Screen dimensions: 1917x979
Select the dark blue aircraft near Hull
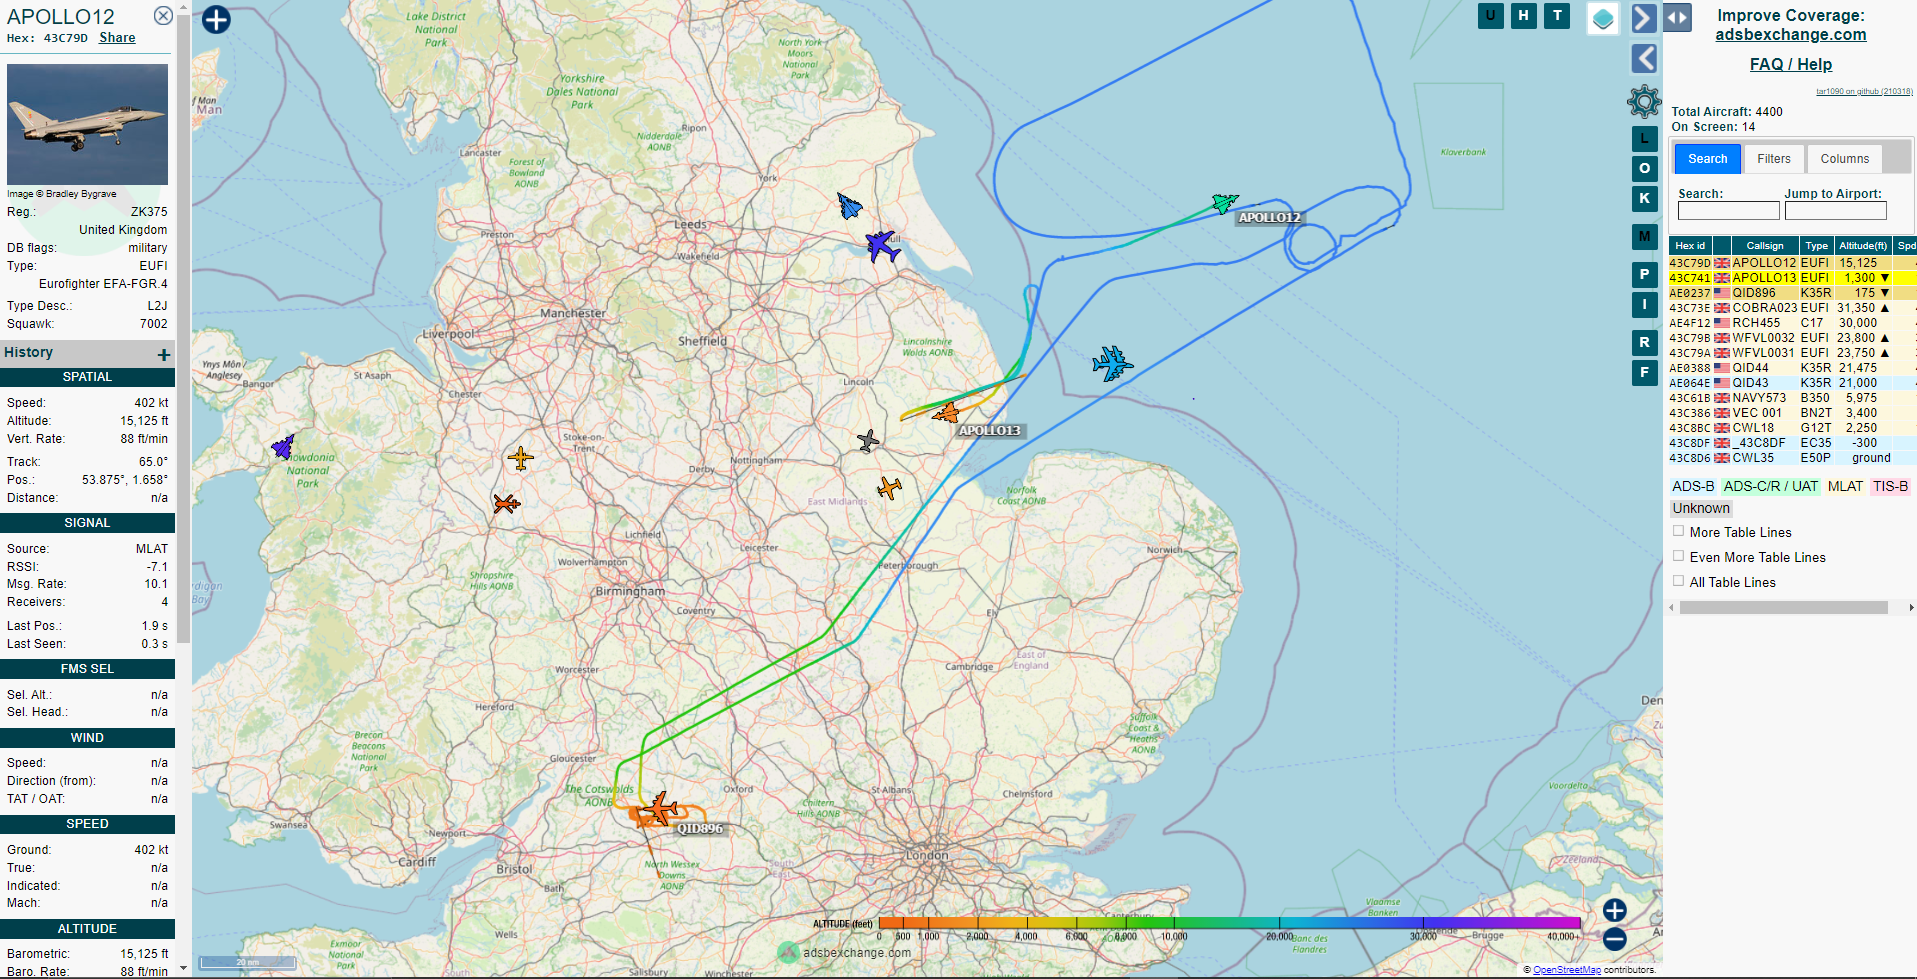point(882,245)
